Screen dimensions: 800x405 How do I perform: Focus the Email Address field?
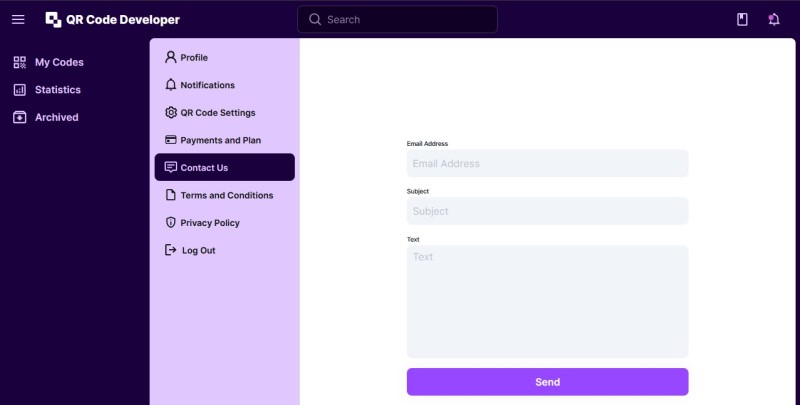[547, 163]
